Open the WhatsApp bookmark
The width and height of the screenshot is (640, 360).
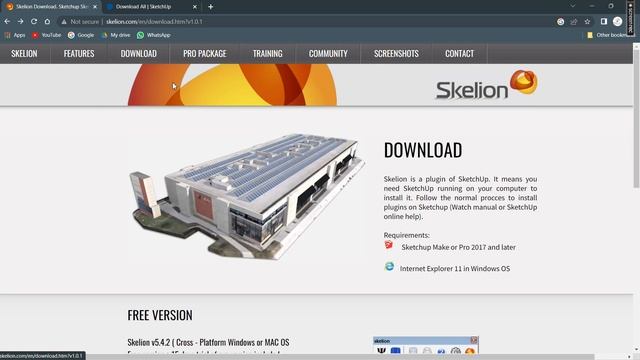tap(154, 35)
